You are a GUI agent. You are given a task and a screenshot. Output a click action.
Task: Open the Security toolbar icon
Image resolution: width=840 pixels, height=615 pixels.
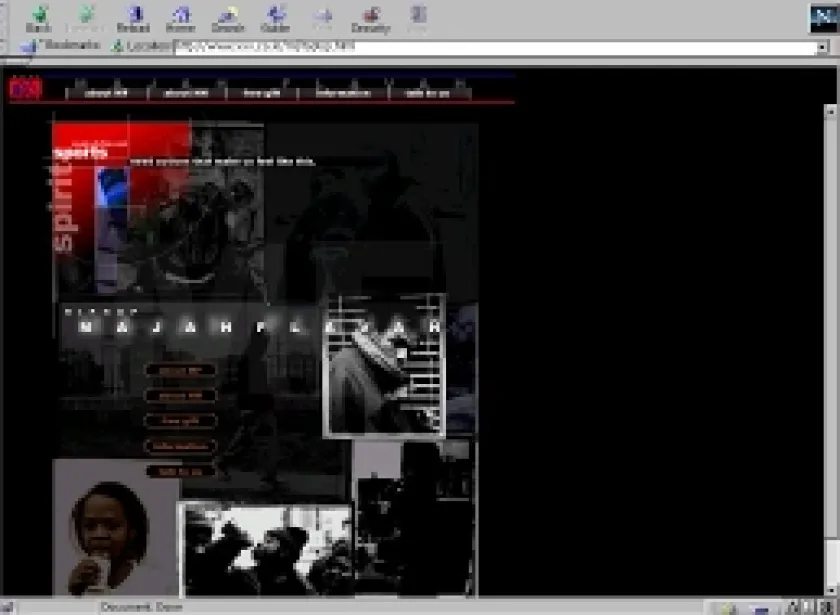(370, 19)
